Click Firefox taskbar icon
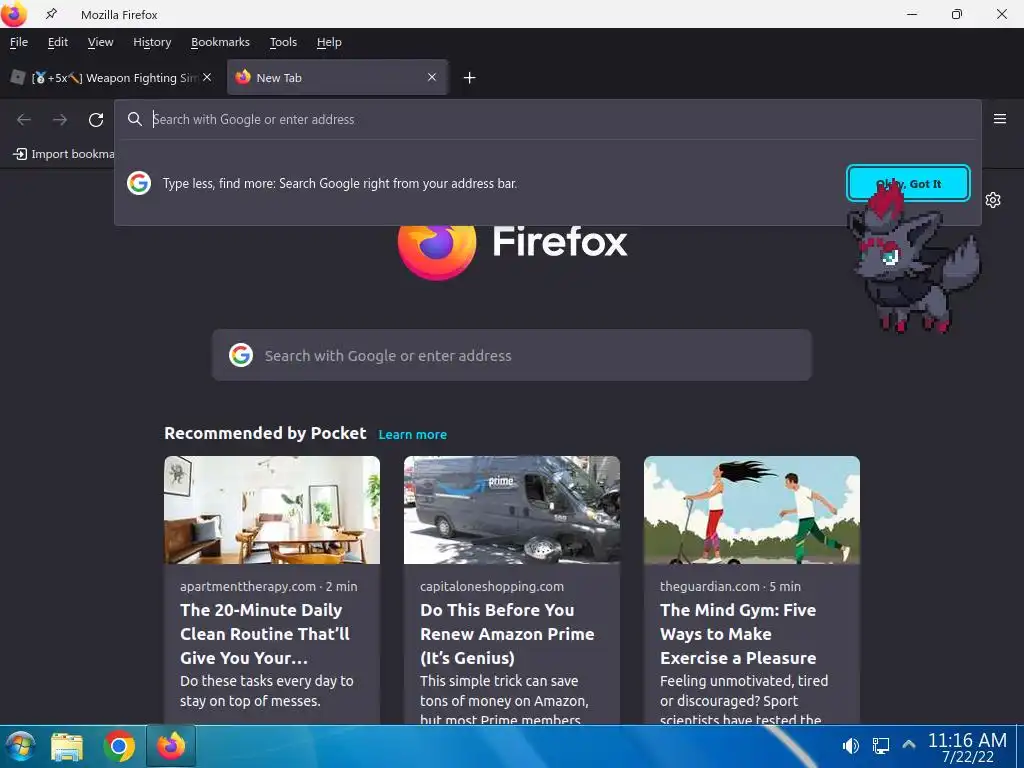Screen dimensions: 1024x768 (170, 746)
